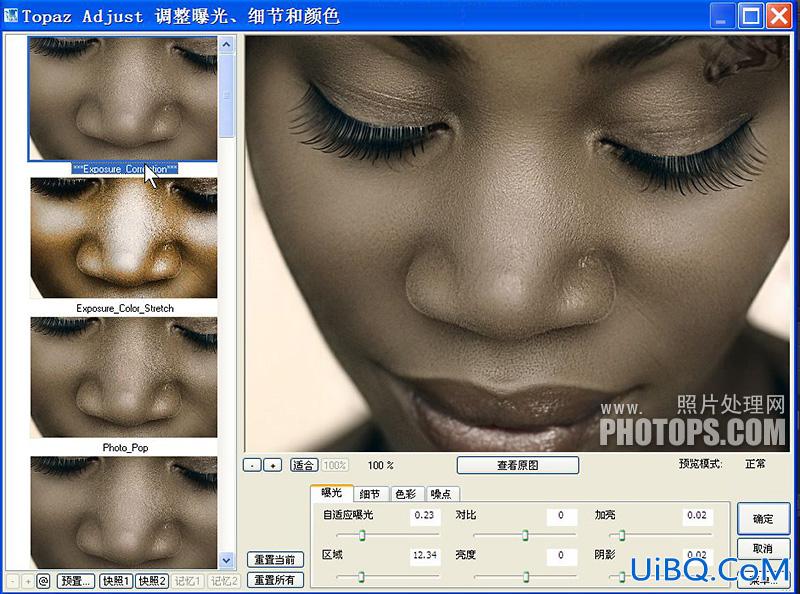The image size is (800, 594).
Task: Click the 自适应曝光 value field 0.23
Action: pos(424,515)
